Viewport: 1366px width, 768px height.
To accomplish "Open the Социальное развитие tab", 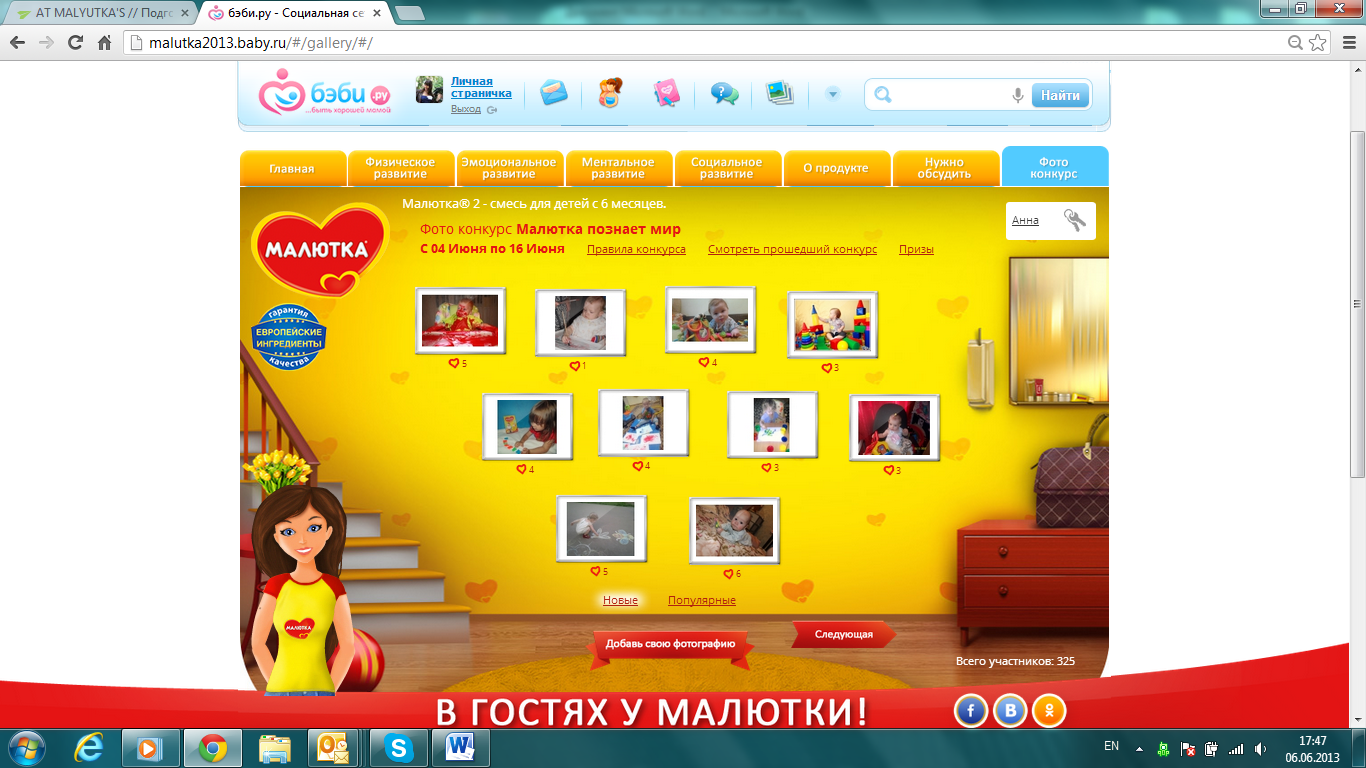I will tap(727, 168).
